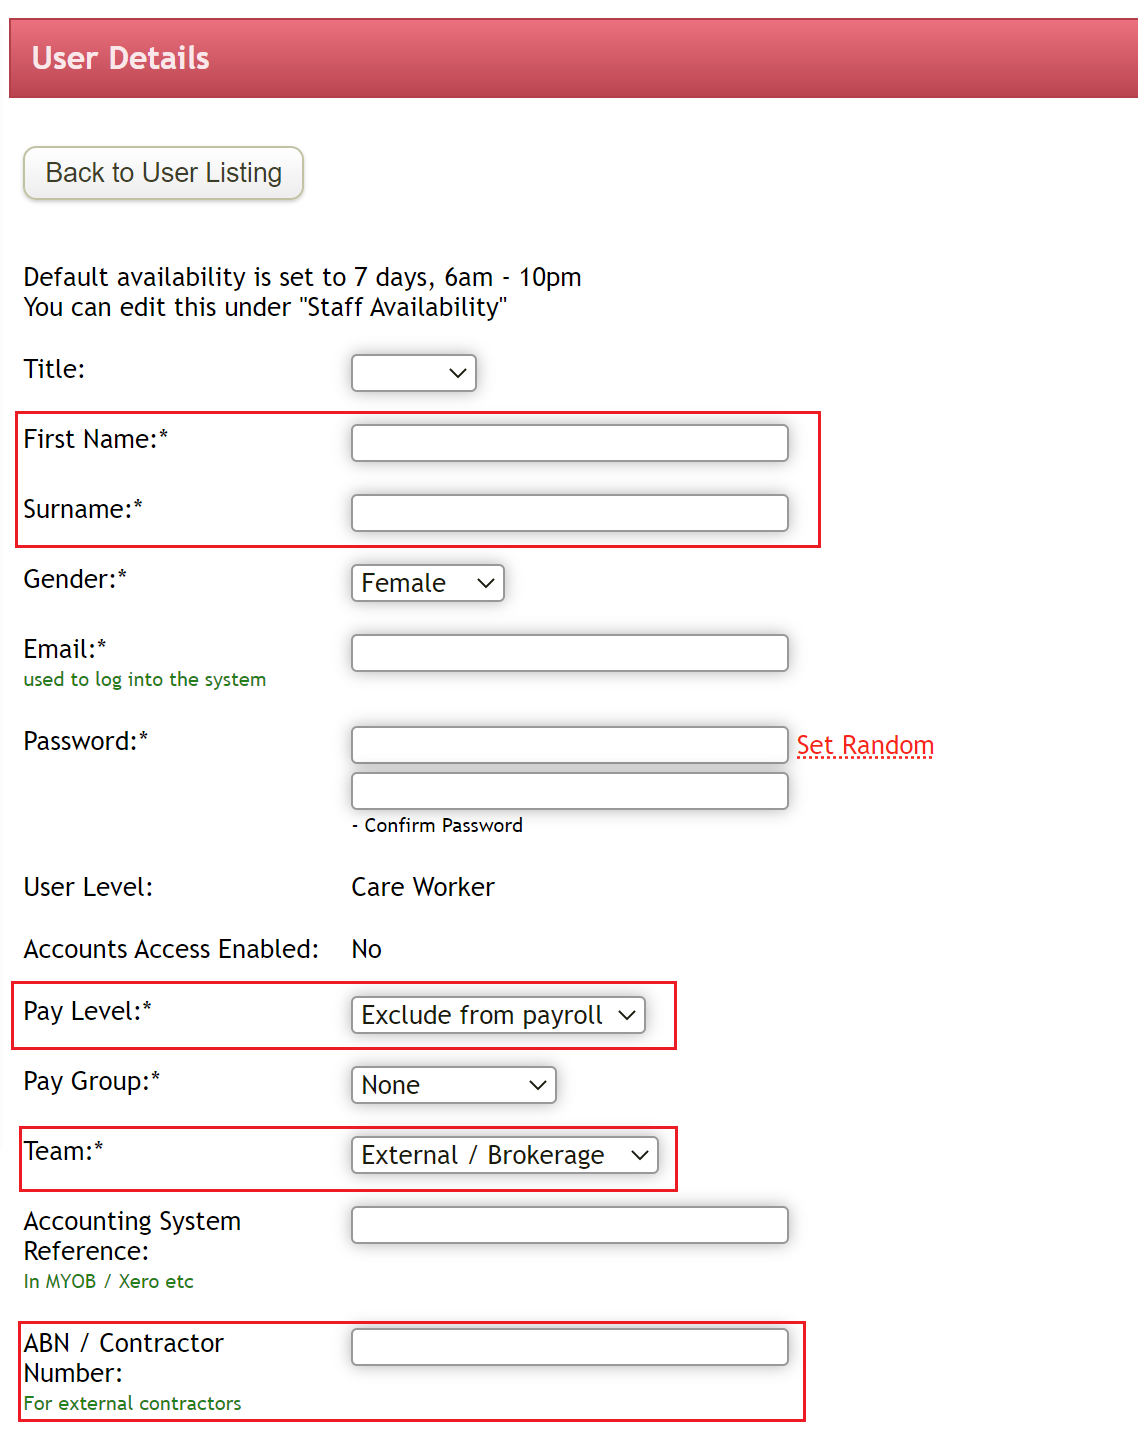Open the Team dropdown showing External / Brokerage
This screenshot has width=1138, height=1432.
[504, 1154]
